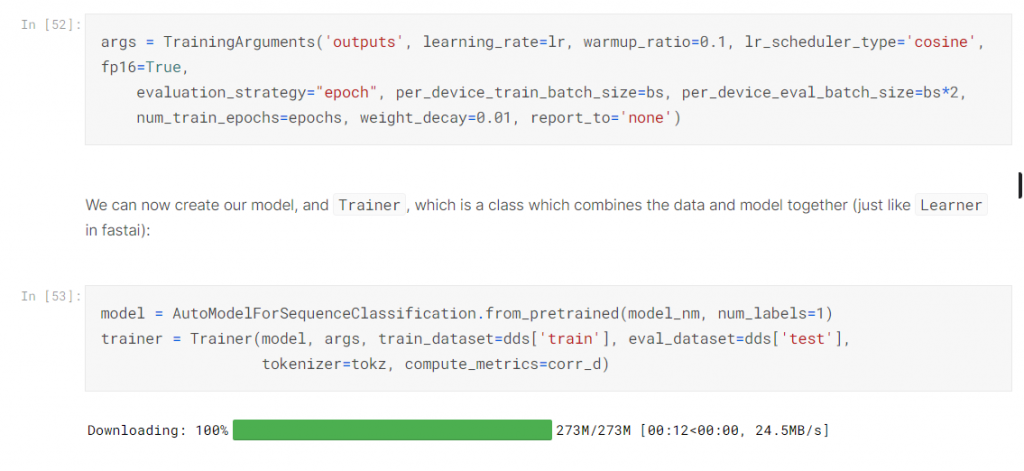
Task: Click the 273M/273M download status text
Action: (594, 430)
